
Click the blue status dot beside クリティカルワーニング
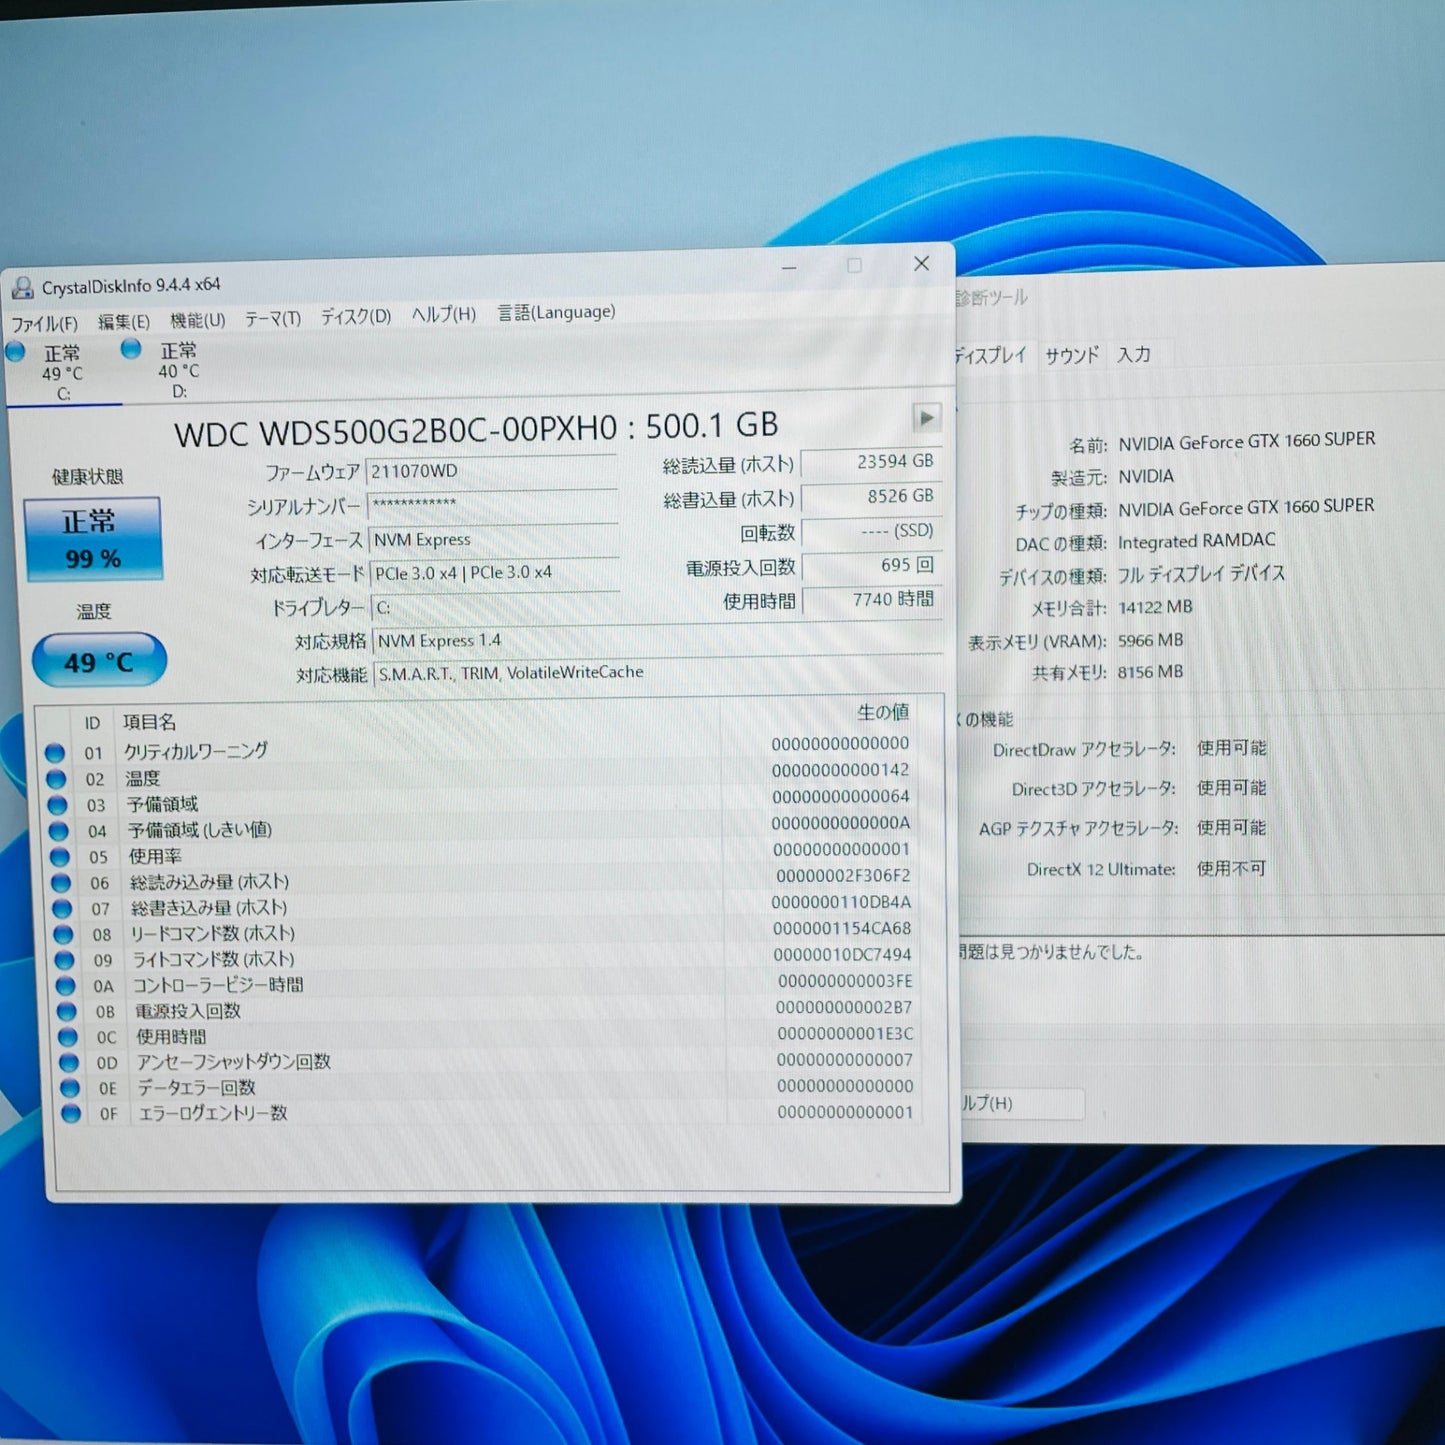click(55, 753)
